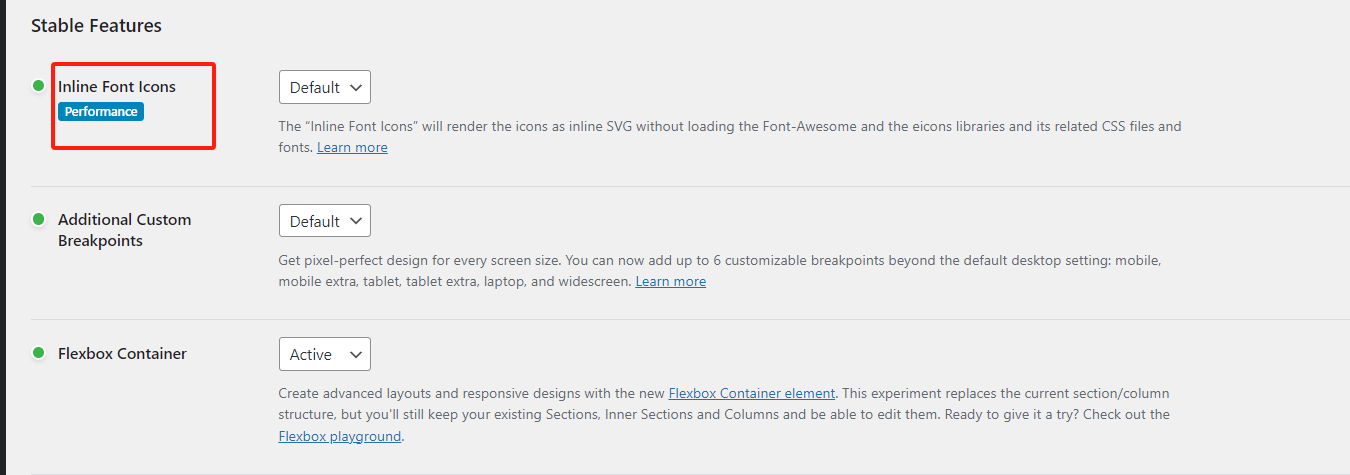Open Learn more link for Inline Font Icons
1350x475 pixels.
[x=352, y=148]
